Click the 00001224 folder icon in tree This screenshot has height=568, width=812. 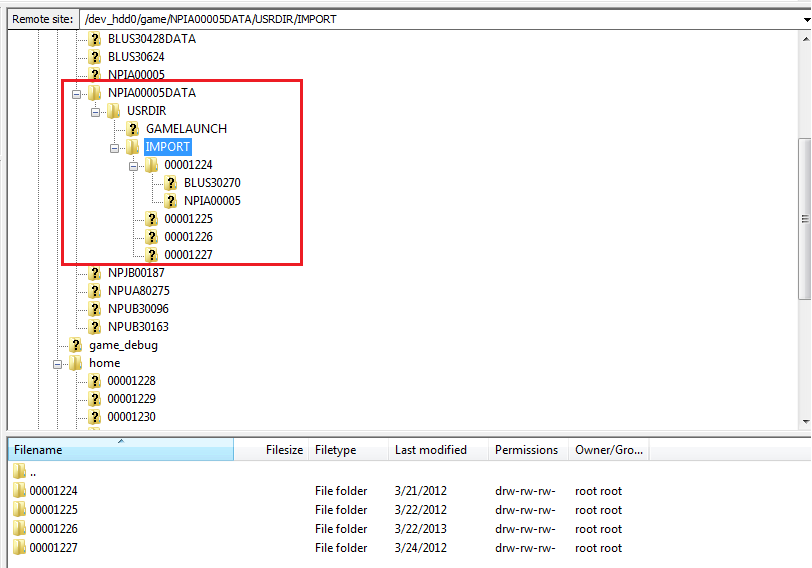(151, 165)
